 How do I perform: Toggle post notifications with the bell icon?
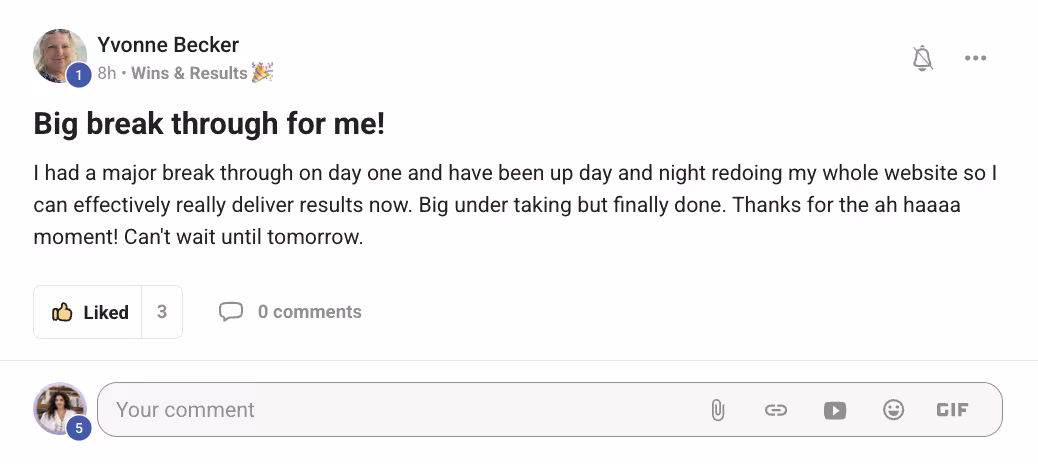923,59
